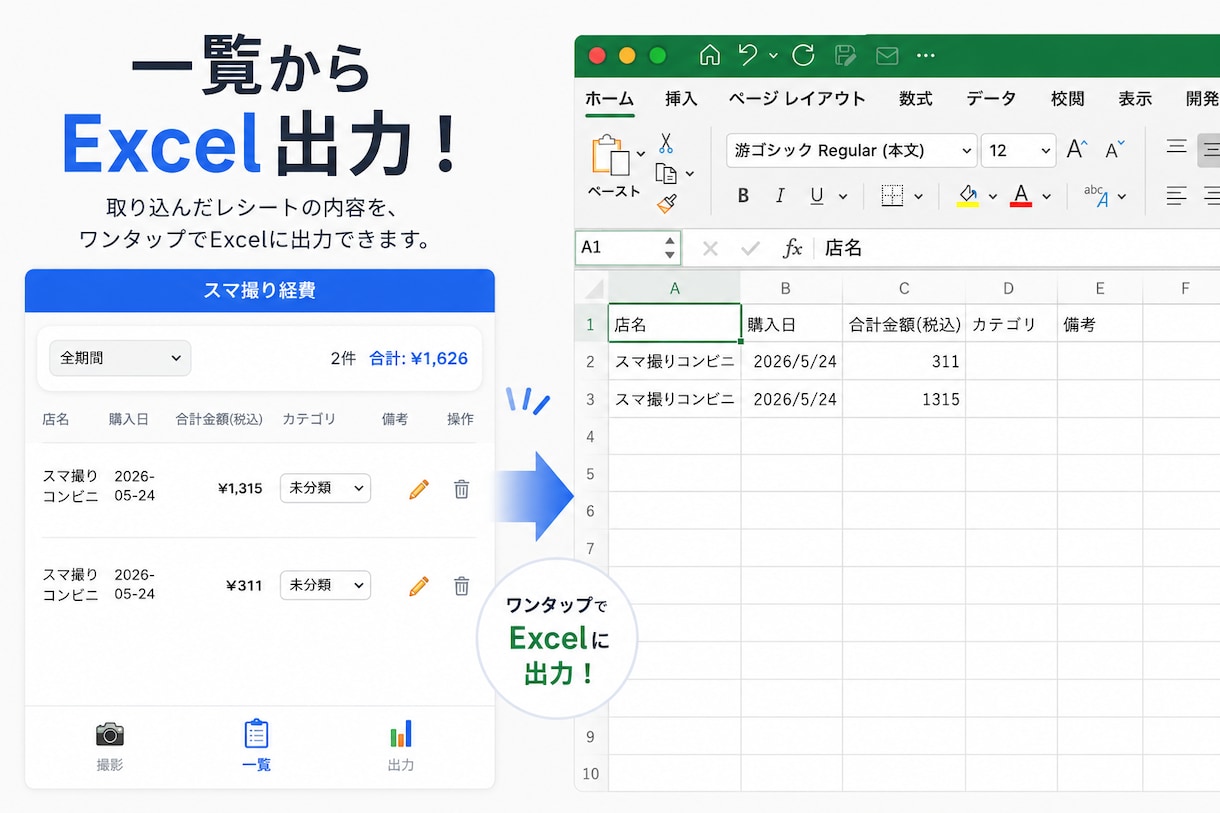Viewport: 1220px width, 813px height.
Task: Apply the yellow fill color bucket
Action: pyautogui.click(x=967, y=196)
